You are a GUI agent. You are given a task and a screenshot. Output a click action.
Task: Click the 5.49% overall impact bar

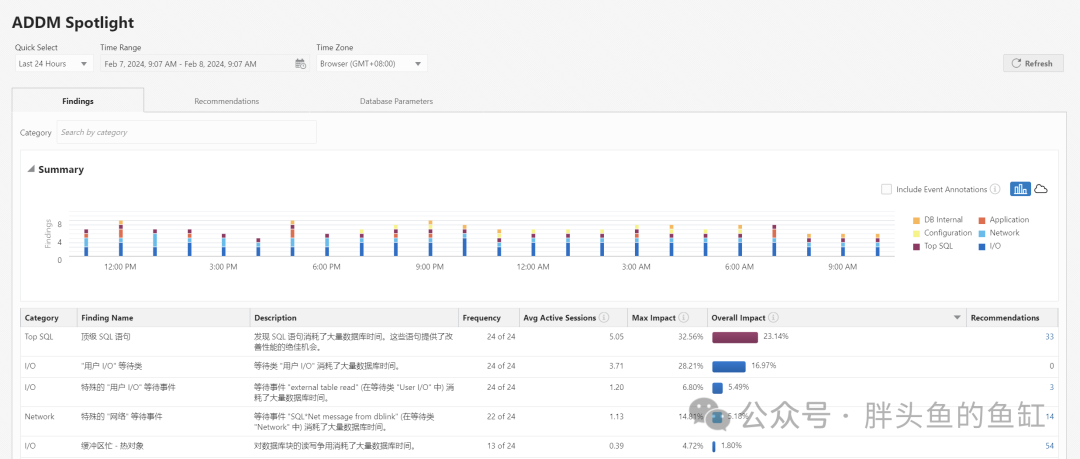(x=717, y=388)
